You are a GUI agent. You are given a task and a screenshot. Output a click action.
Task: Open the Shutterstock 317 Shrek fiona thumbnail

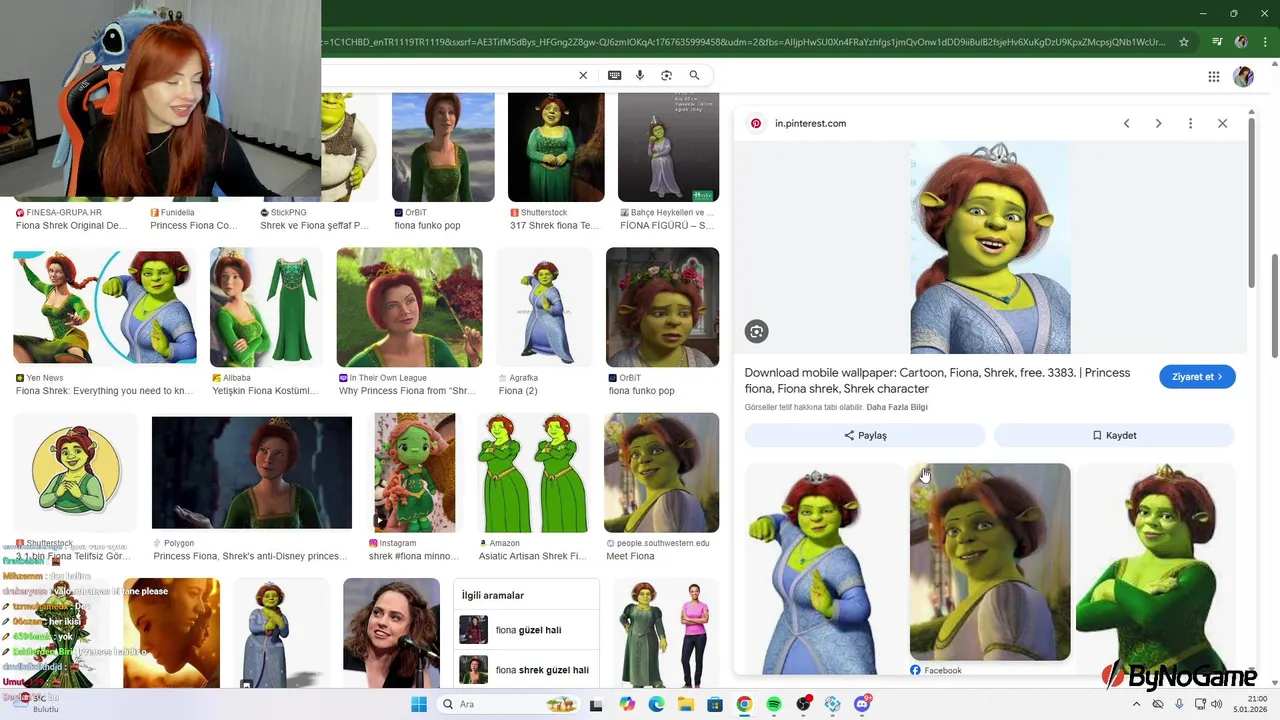(x=556, y=147)
